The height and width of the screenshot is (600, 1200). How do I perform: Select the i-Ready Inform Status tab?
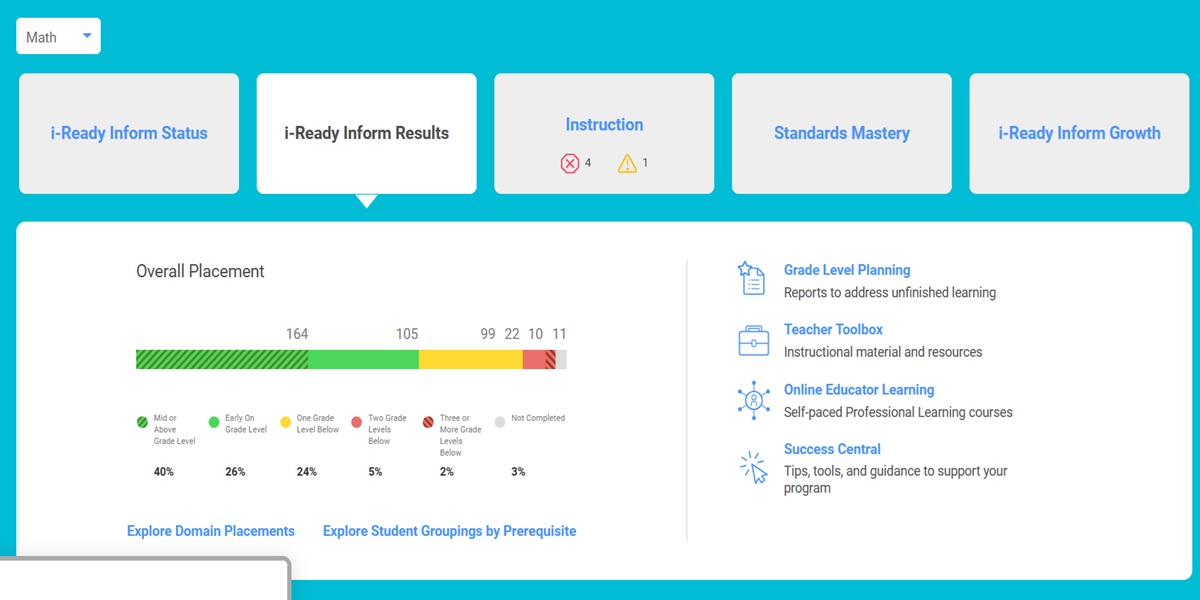[128, 133]
